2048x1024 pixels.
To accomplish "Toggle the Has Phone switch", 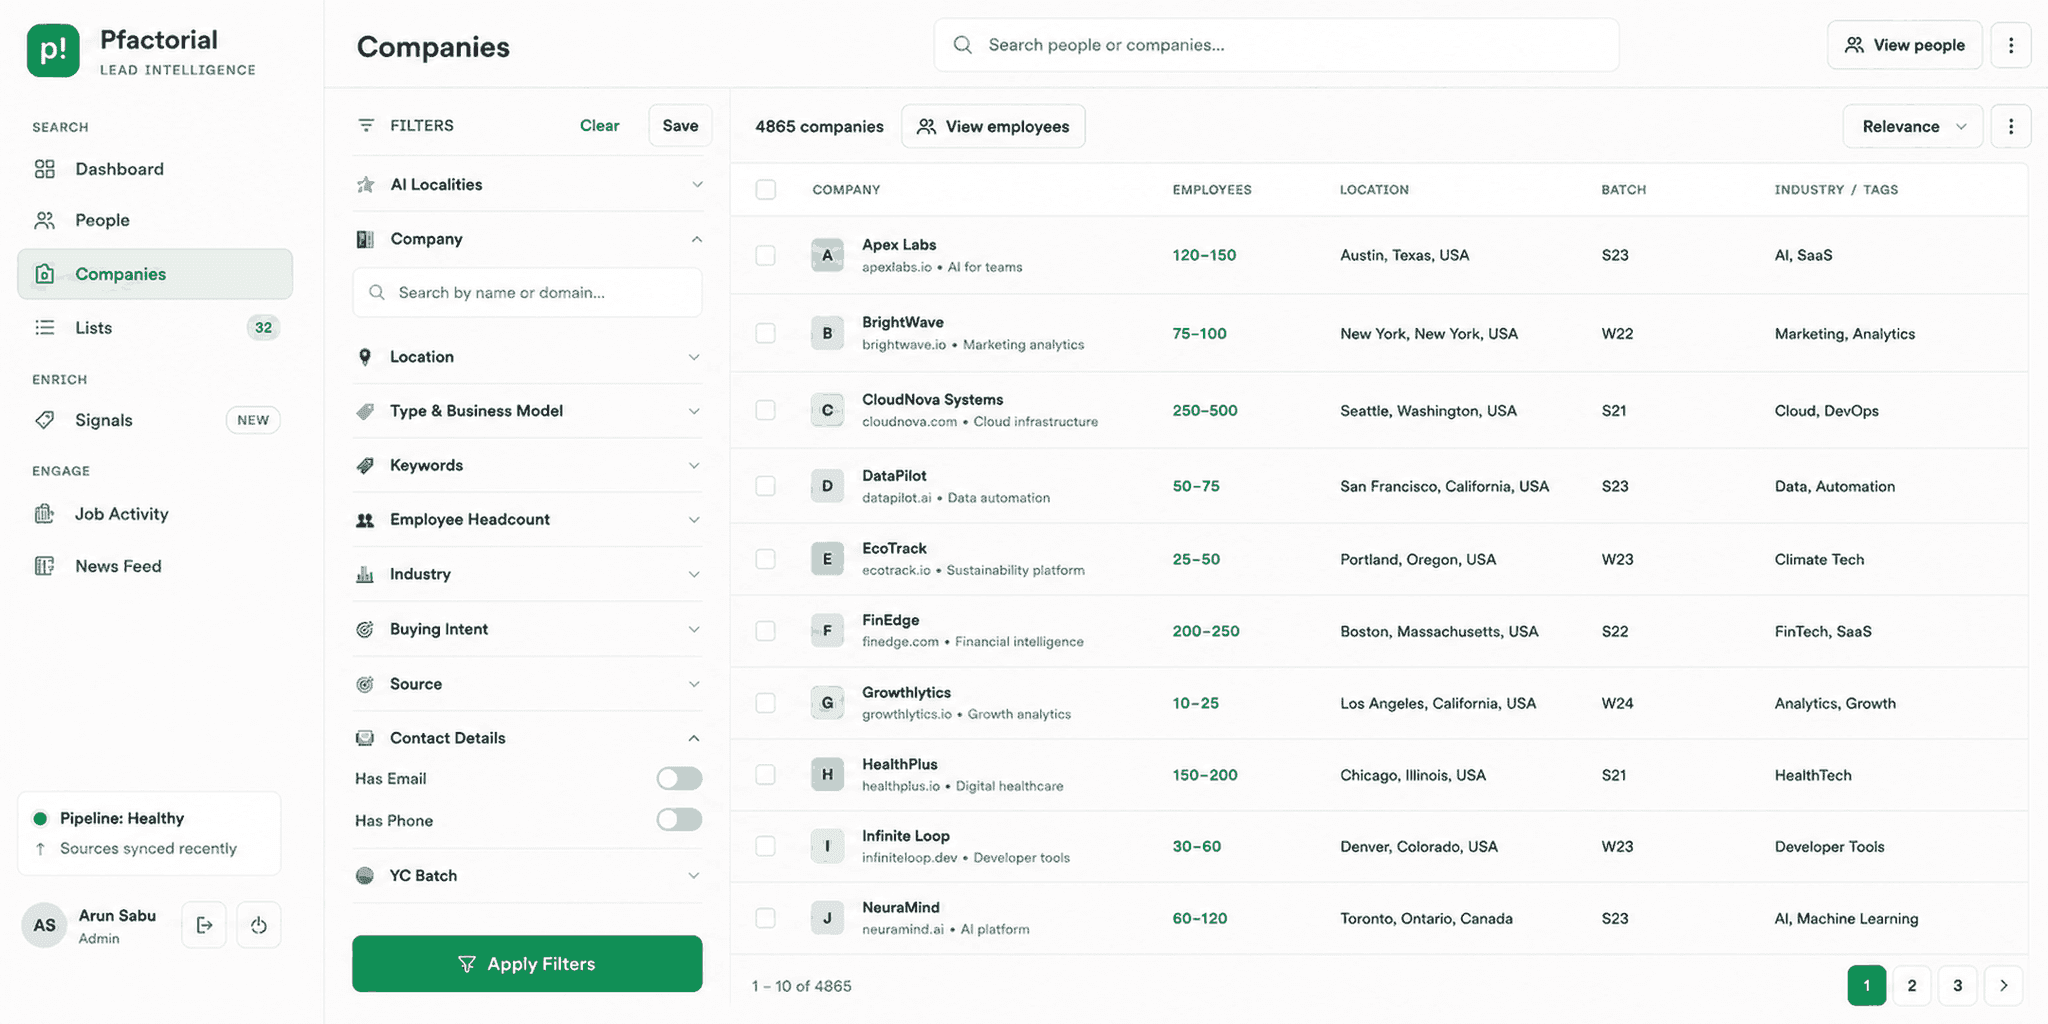I will pyautogui.click(x=679, y=820).
